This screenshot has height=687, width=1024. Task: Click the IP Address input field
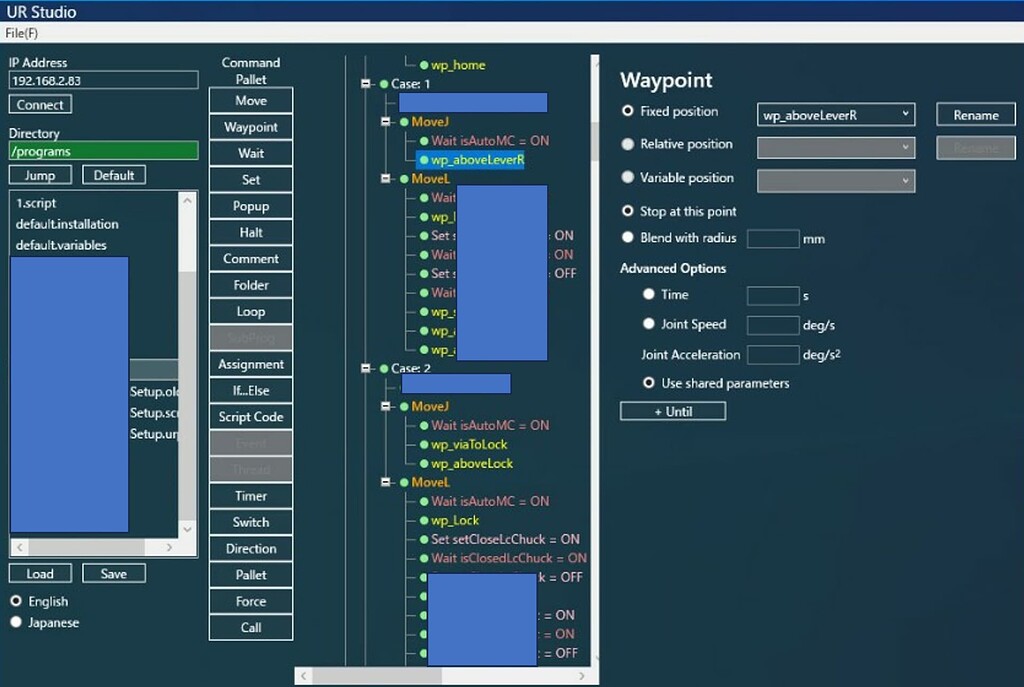pyautogui.click(x=103, y=80)
